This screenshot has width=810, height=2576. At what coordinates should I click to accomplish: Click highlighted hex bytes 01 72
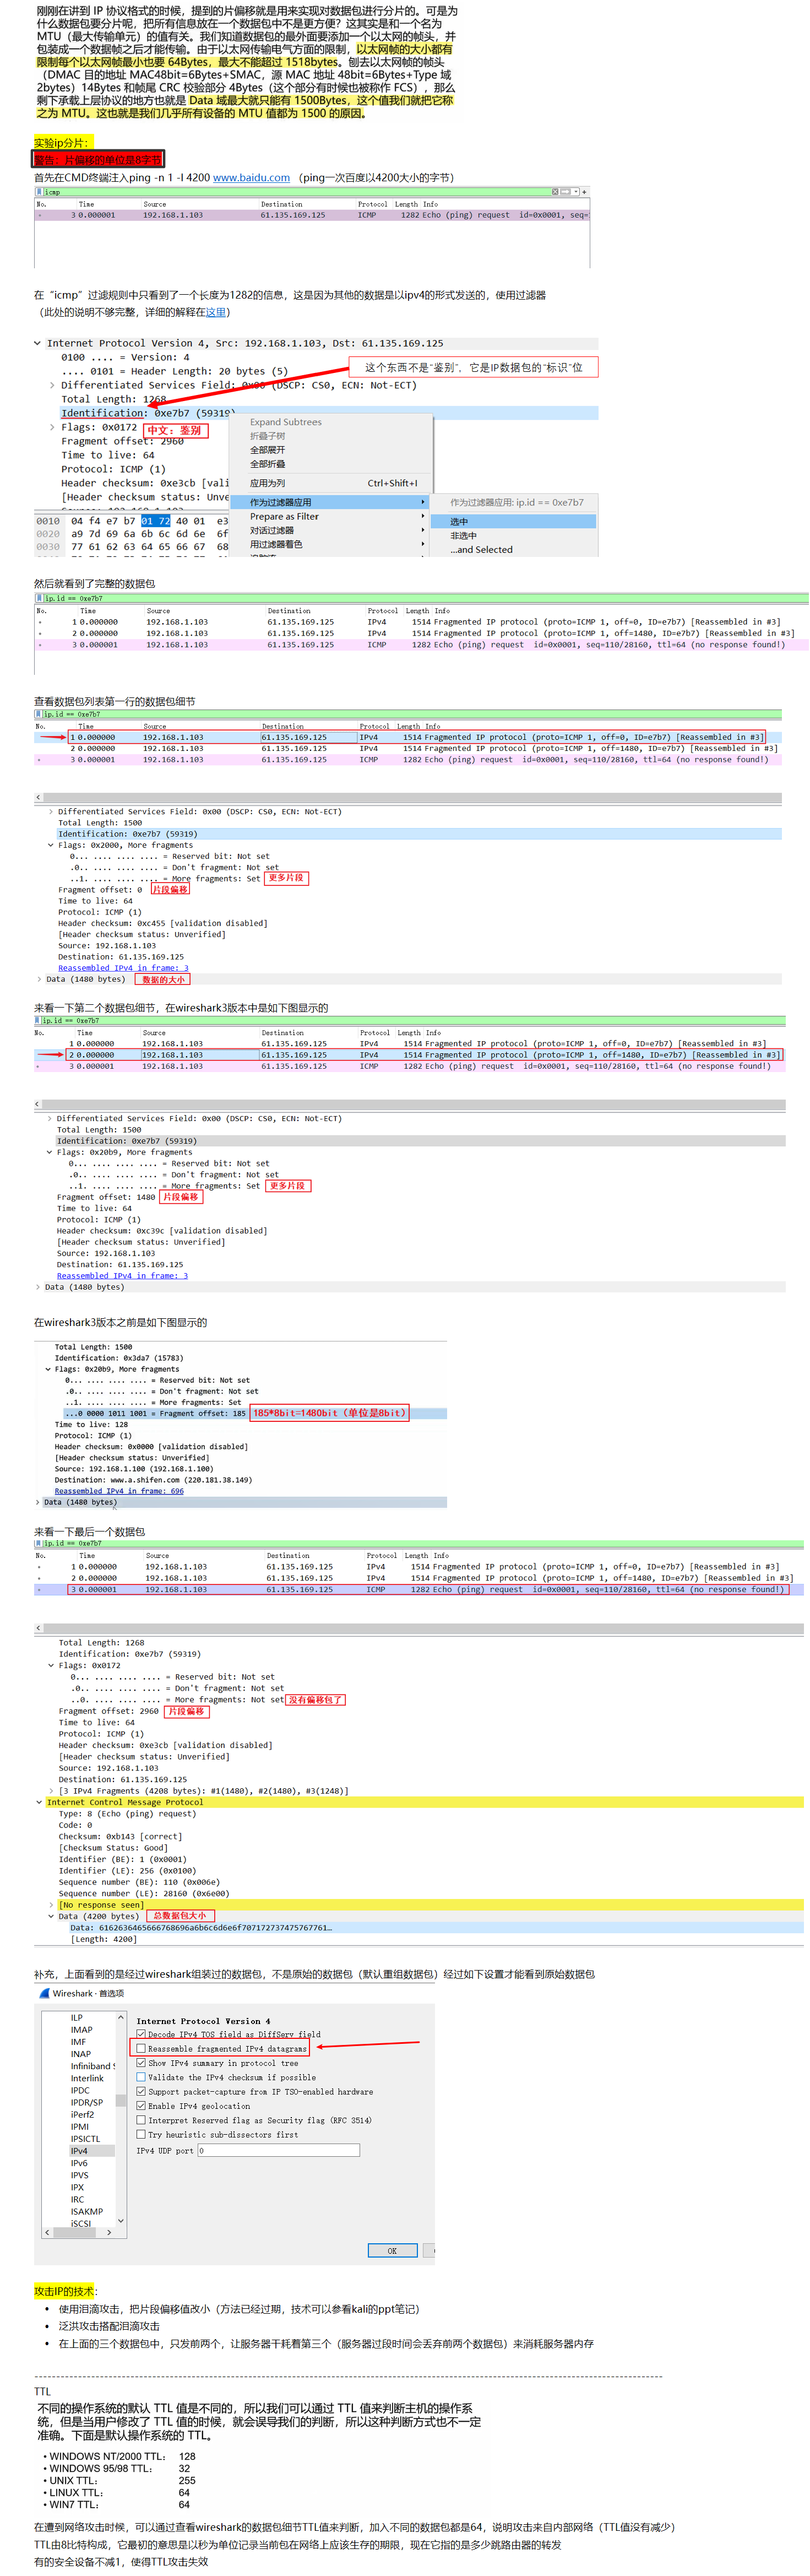click(155, 521)
